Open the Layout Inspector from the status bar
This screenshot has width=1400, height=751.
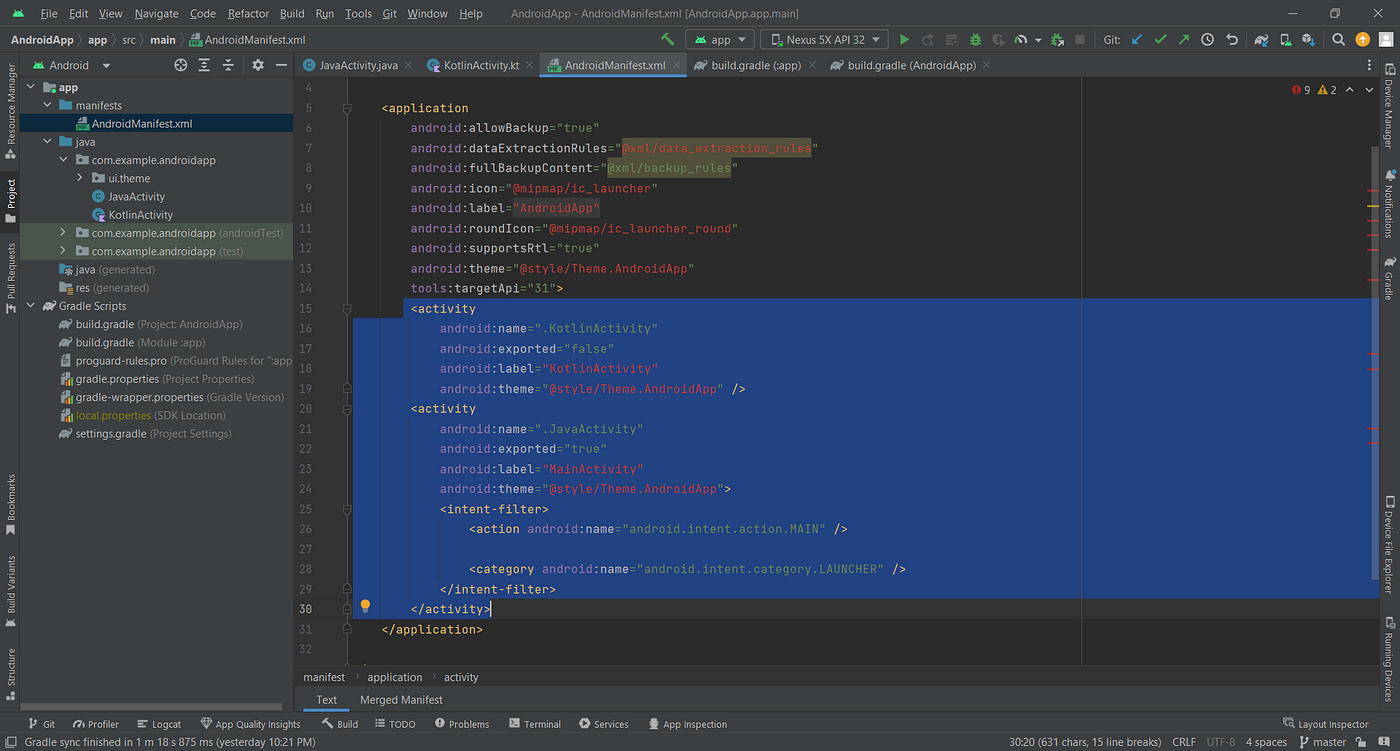(1333, 723)
